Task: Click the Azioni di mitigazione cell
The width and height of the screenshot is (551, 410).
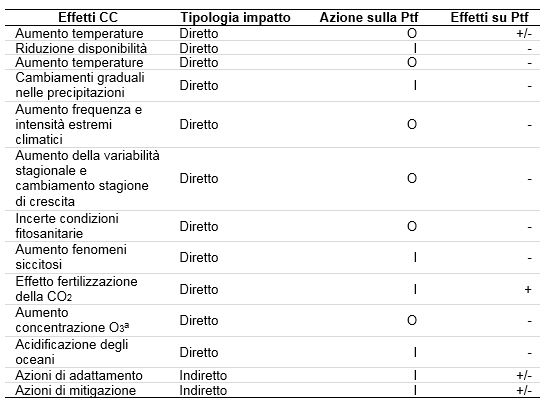Action: [x=76, y=390]
